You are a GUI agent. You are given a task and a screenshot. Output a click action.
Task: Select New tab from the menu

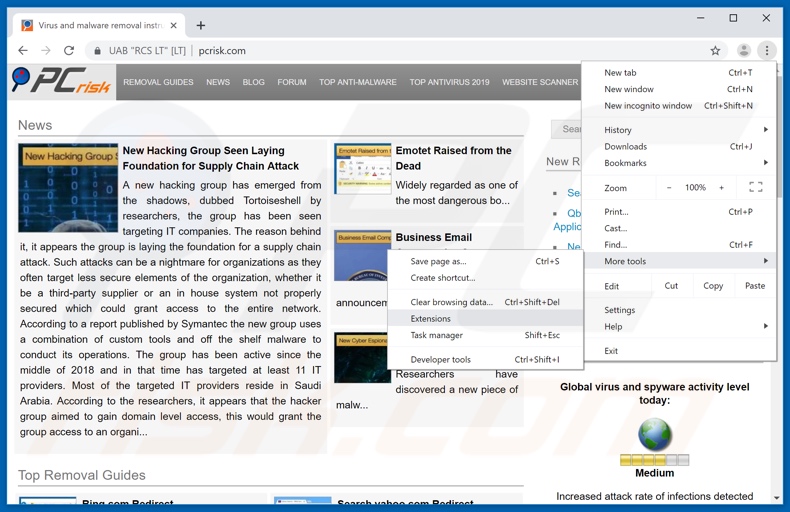click(678, 73)
